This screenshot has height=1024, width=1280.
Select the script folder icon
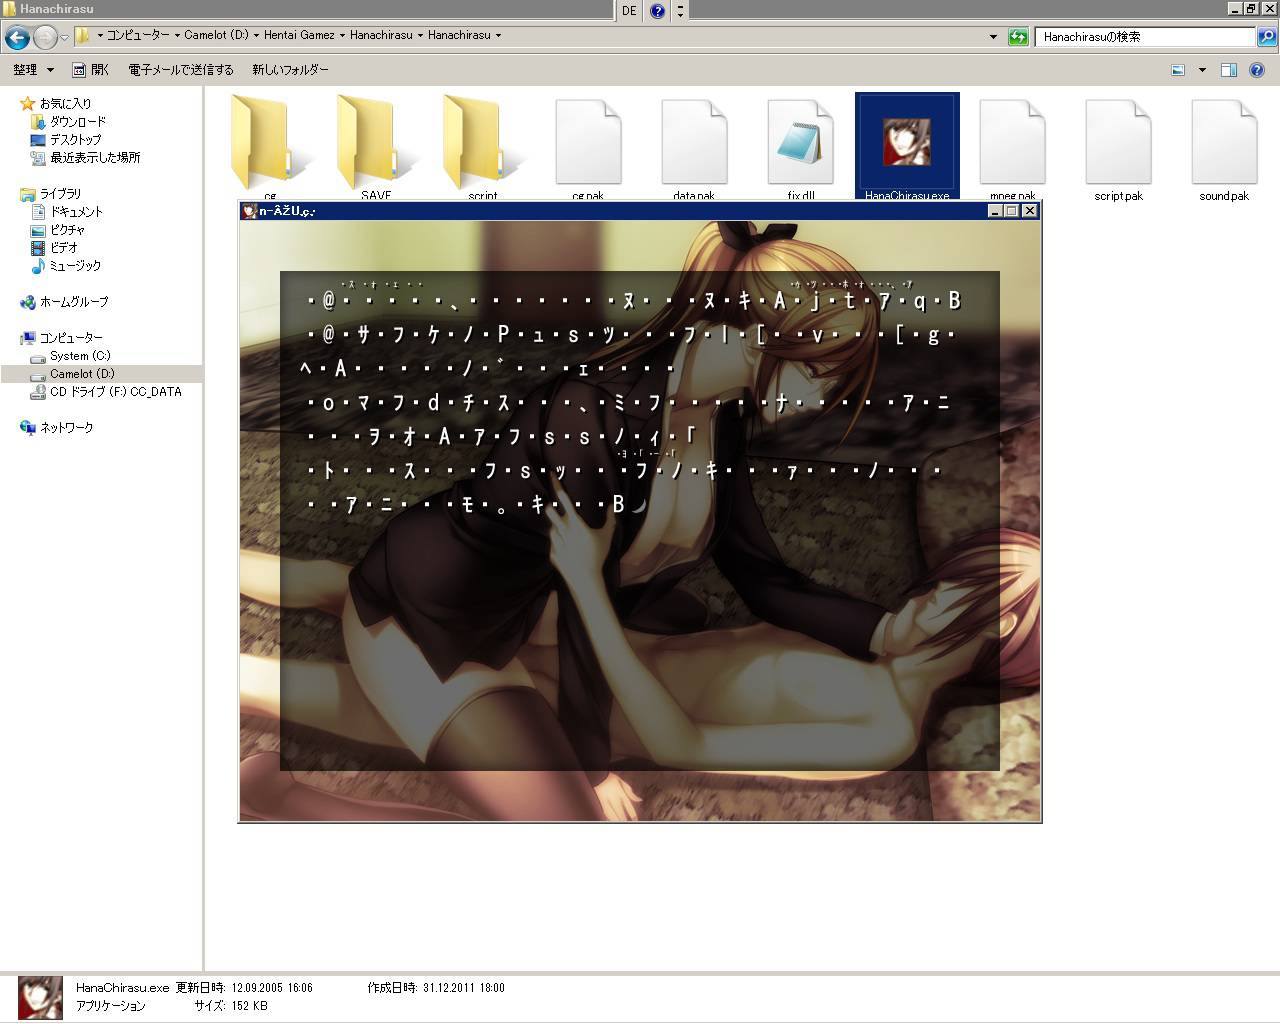(482, 140)
